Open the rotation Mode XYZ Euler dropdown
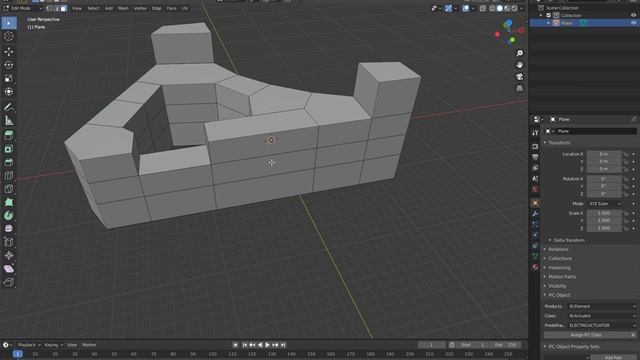Image resolution: width=640 pixels, height=360 pixels. pos(605,204)
